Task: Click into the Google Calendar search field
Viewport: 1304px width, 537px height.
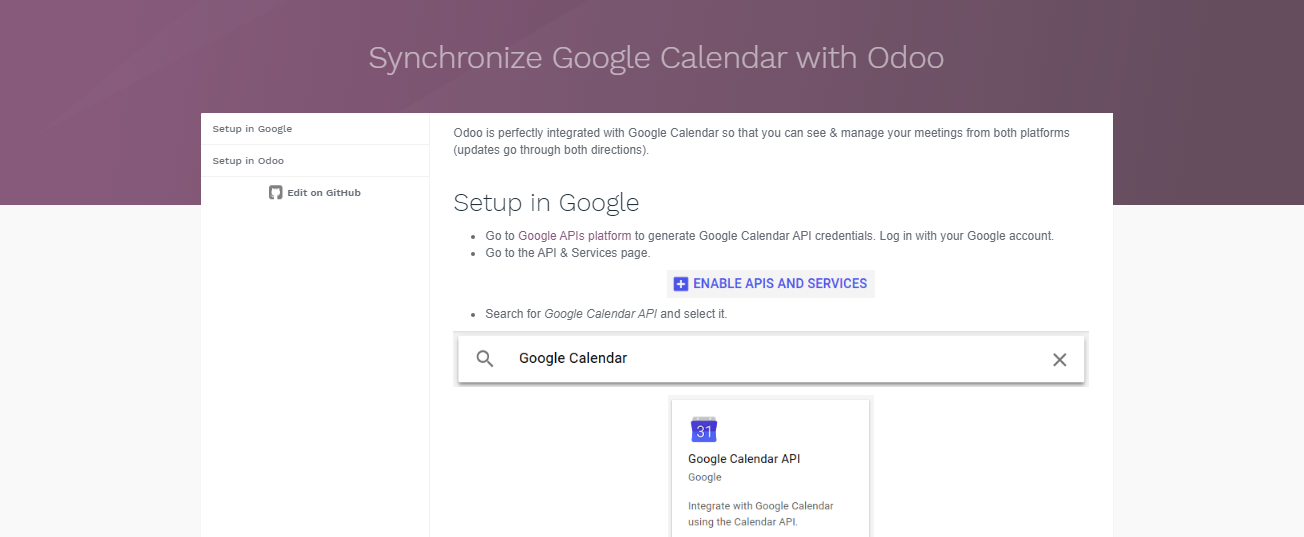Action: tap(771, 359)
